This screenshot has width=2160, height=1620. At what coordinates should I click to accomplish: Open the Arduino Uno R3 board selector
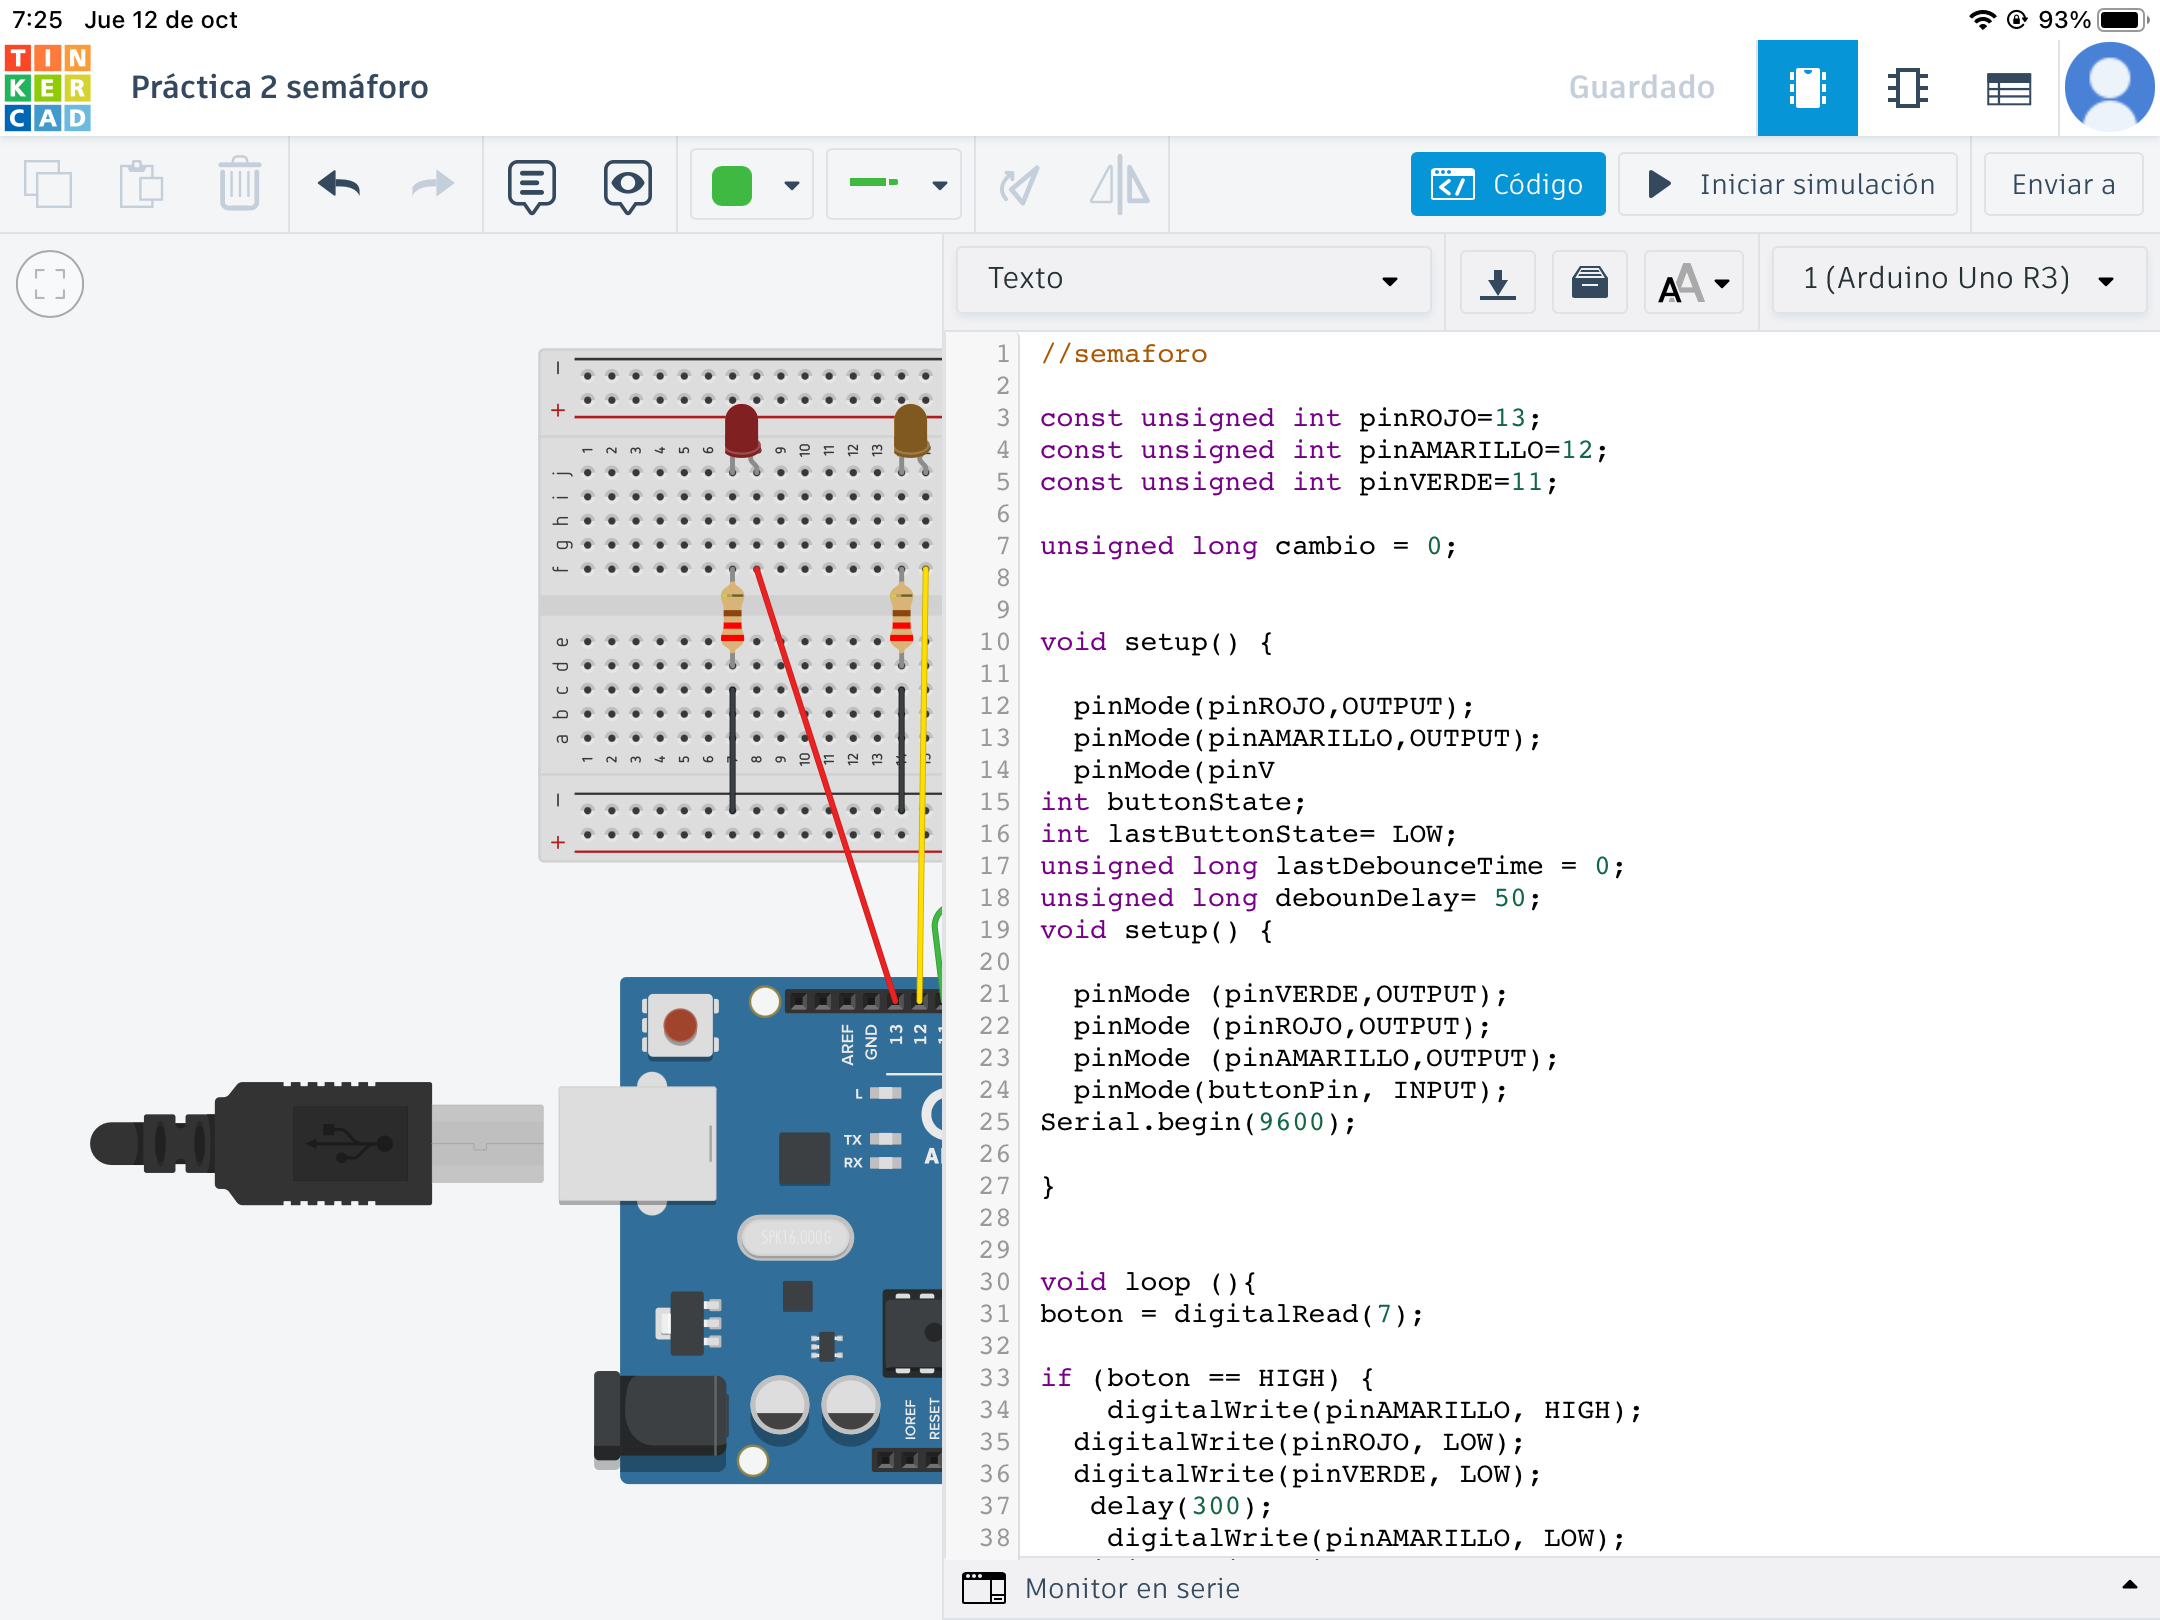point(1957,279)
